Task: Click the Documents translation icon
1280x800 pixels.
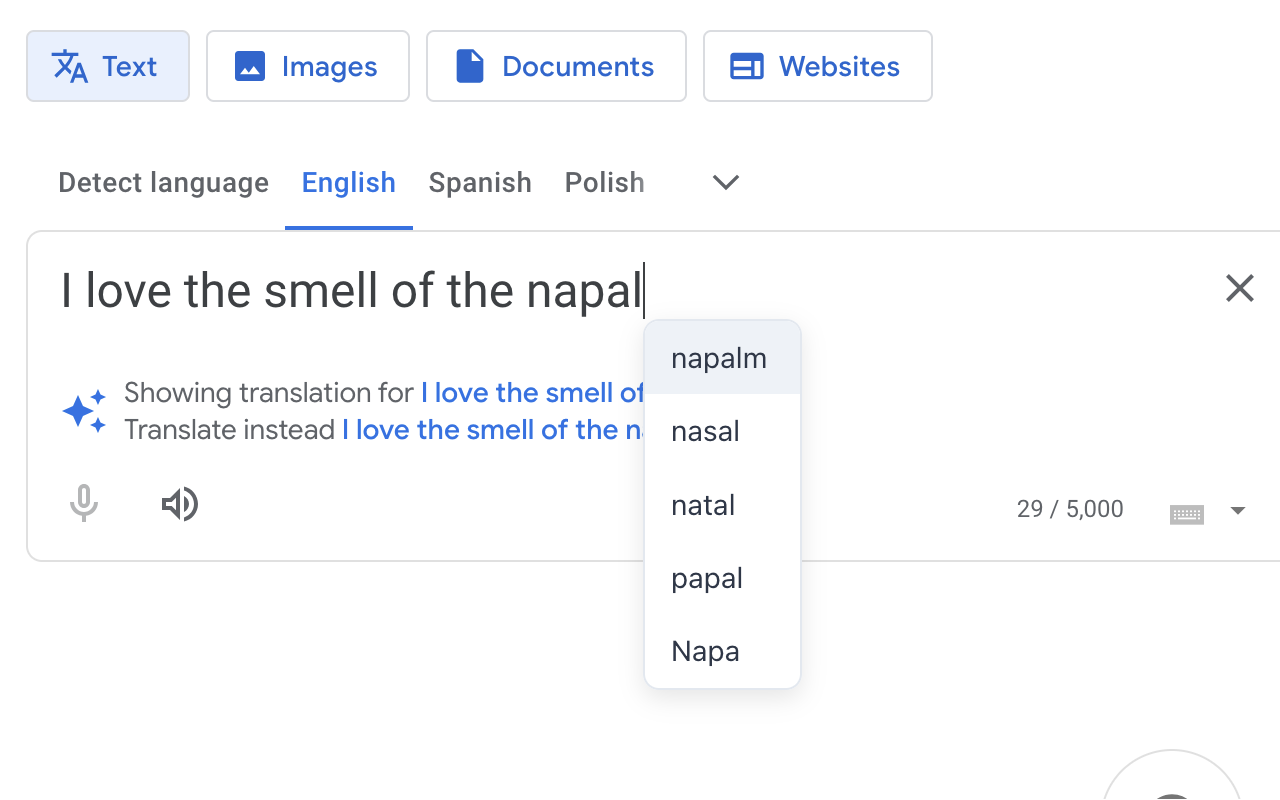Action: tap(470, 66)
